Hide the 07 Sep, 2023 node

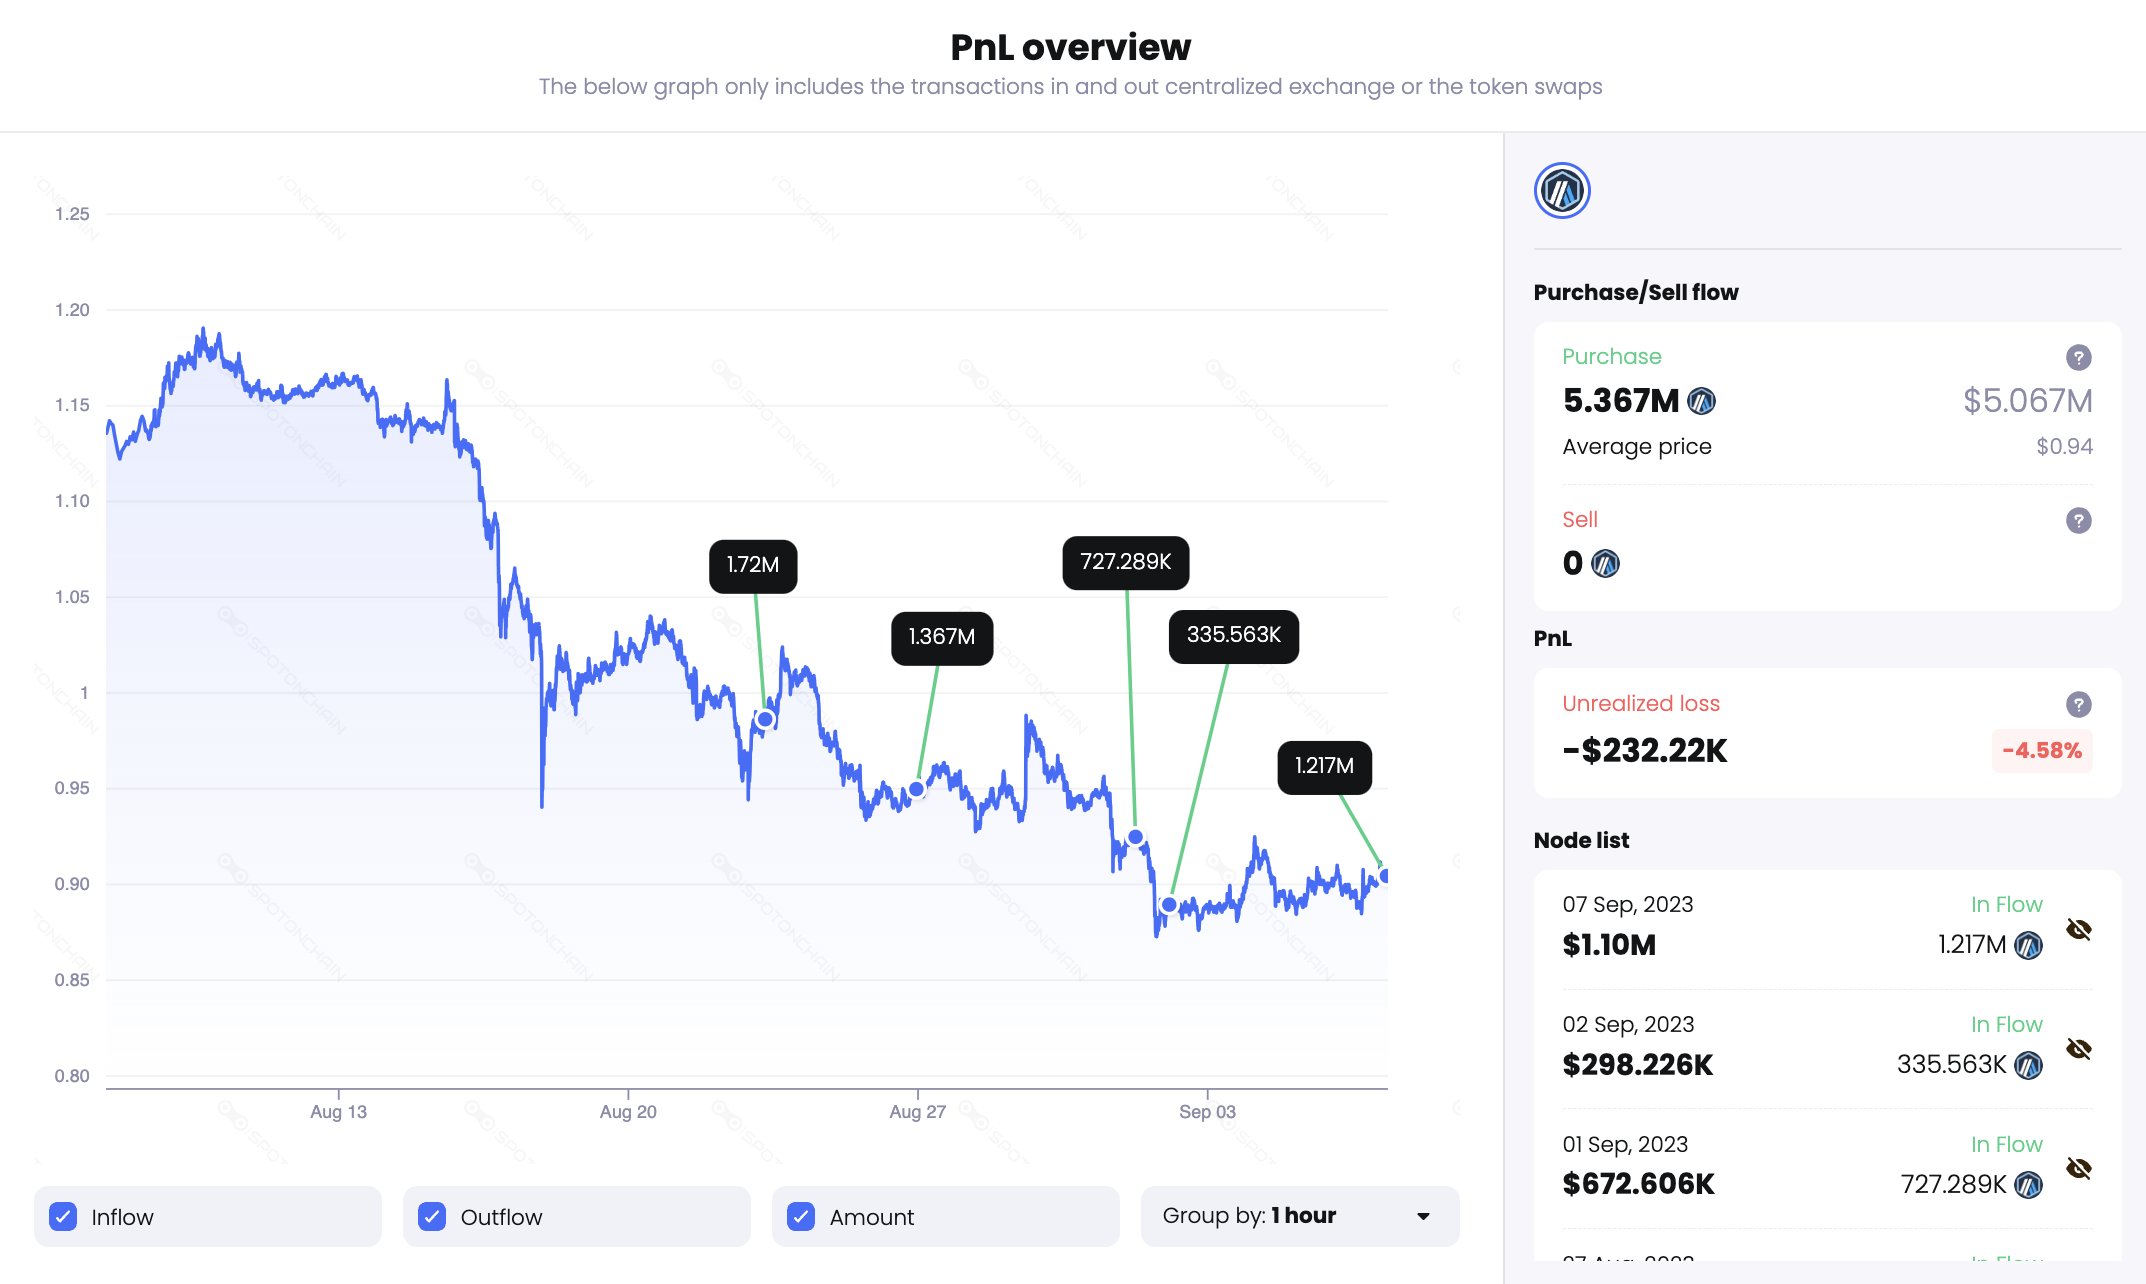[x=2079, y=929]
